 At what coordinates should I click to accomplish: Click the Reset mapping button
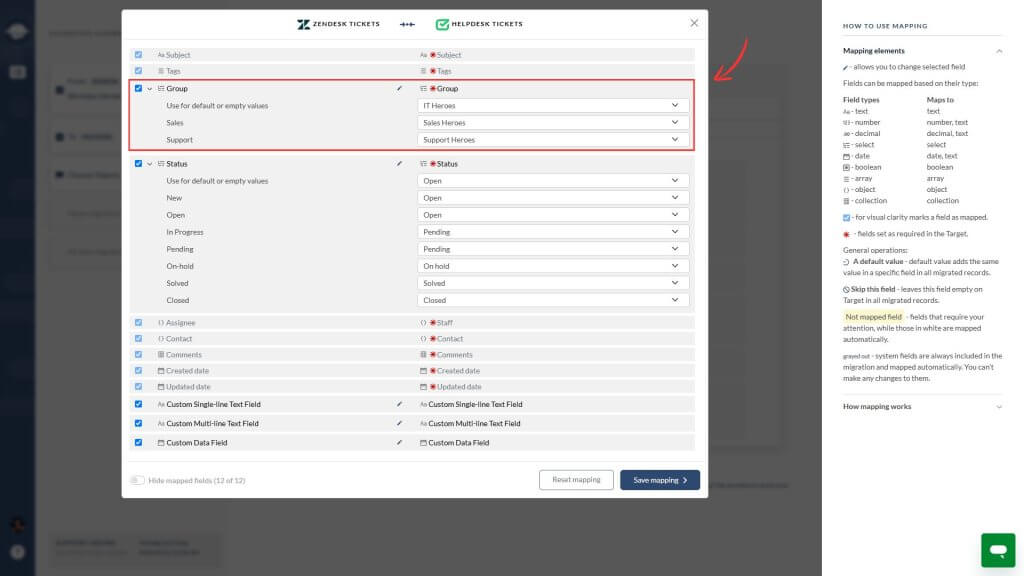point(576,480)
